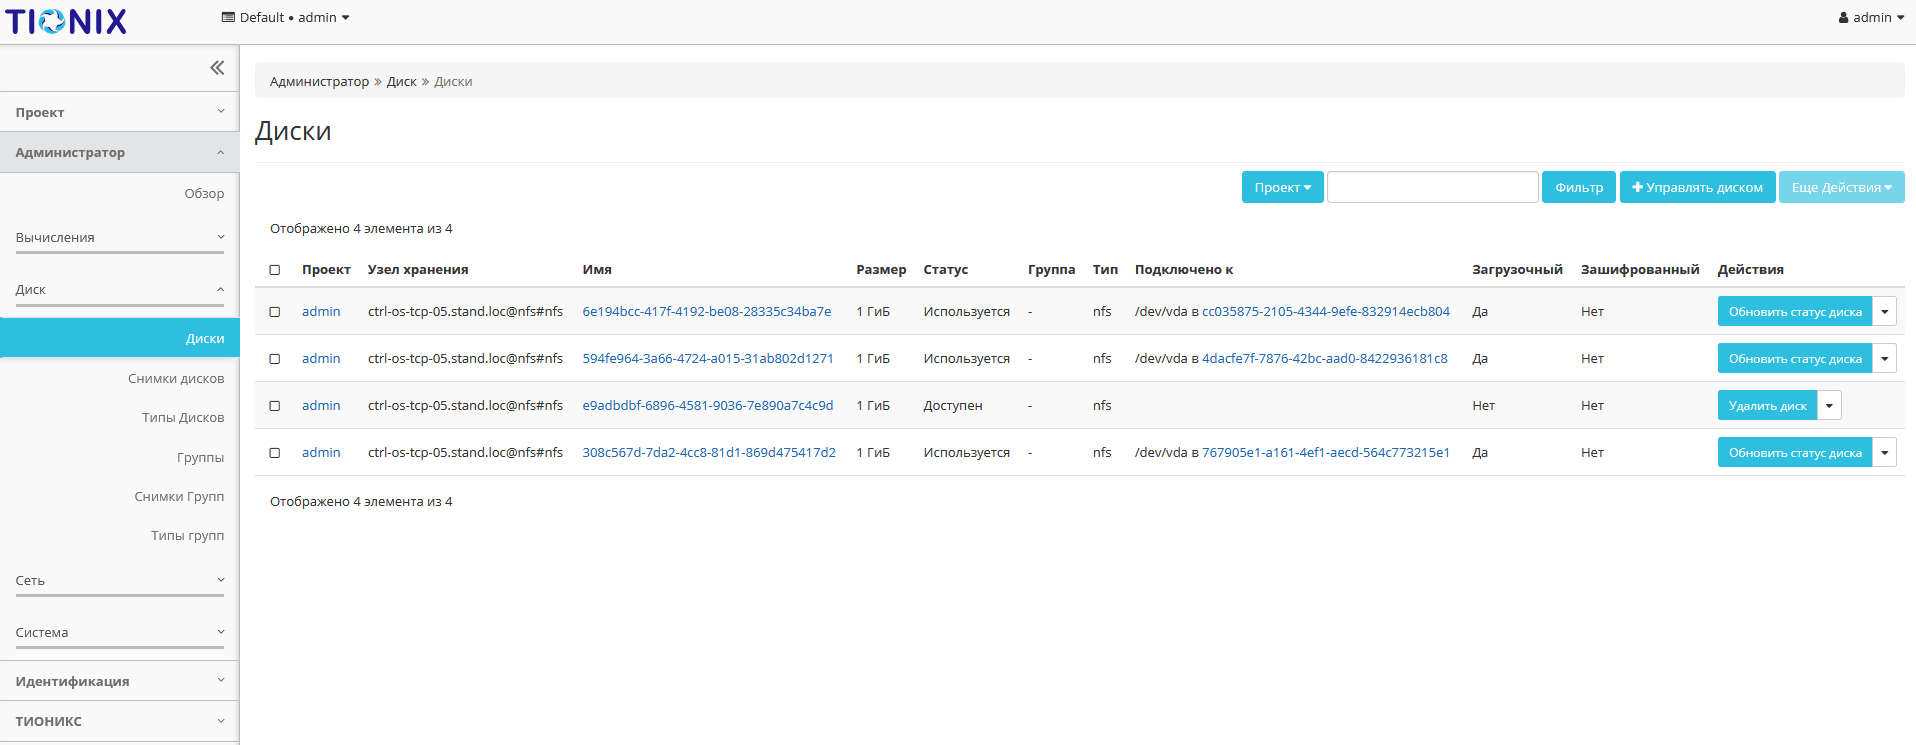Screen dimensions: 1916x745
Task: Expand the Проект sidebar section
Action: [120, 112]
